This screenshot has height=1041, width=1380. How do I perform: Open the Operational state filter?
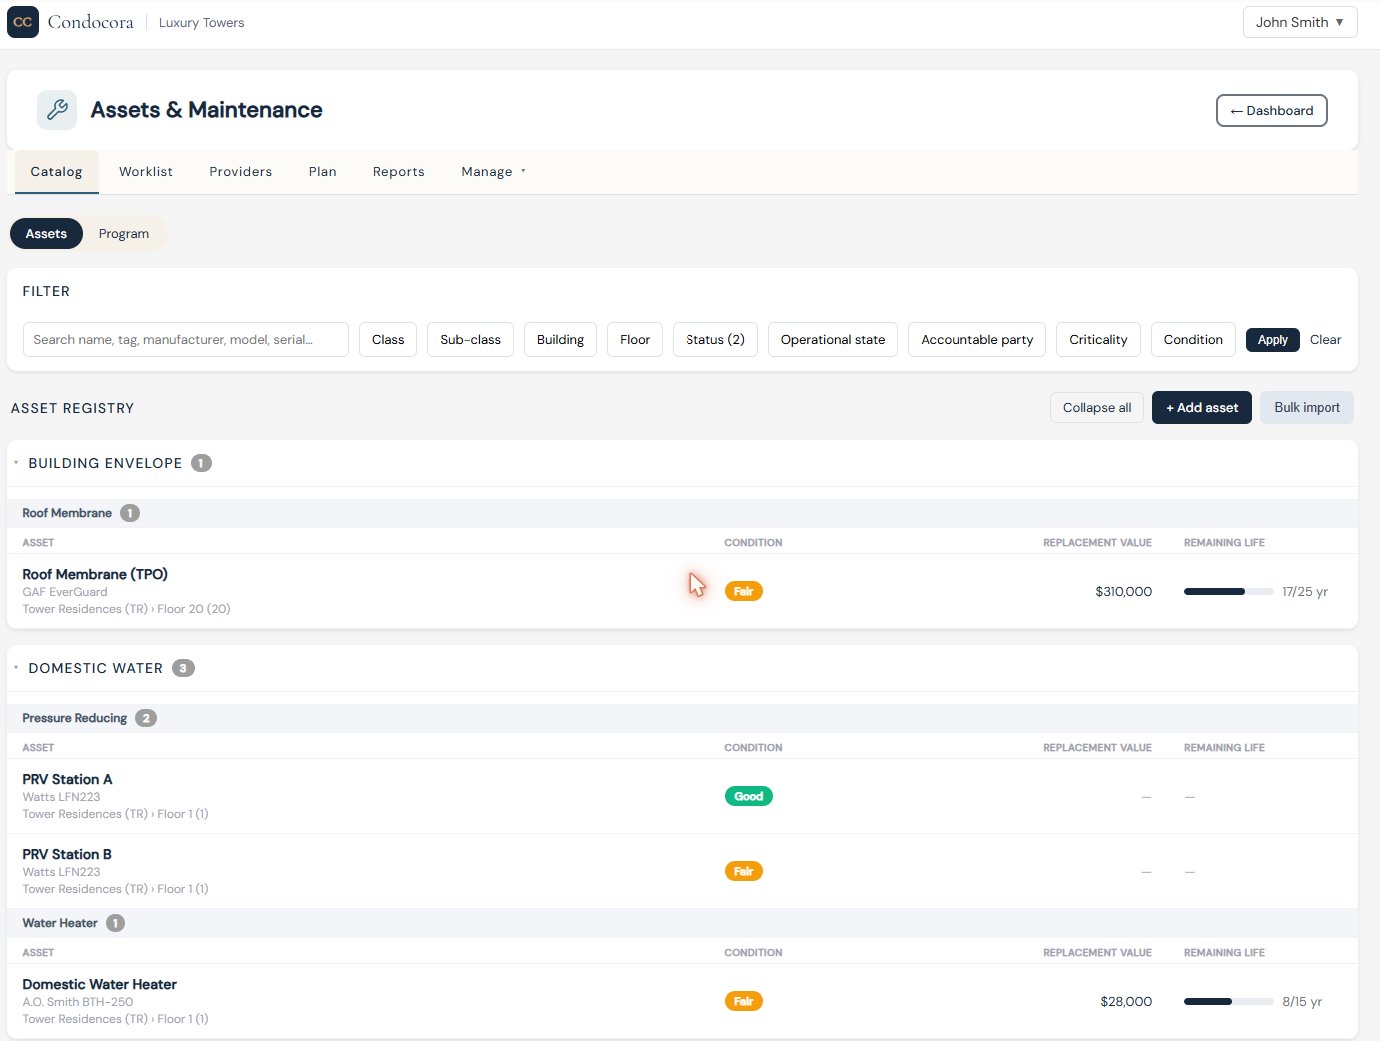click(833, 340)
